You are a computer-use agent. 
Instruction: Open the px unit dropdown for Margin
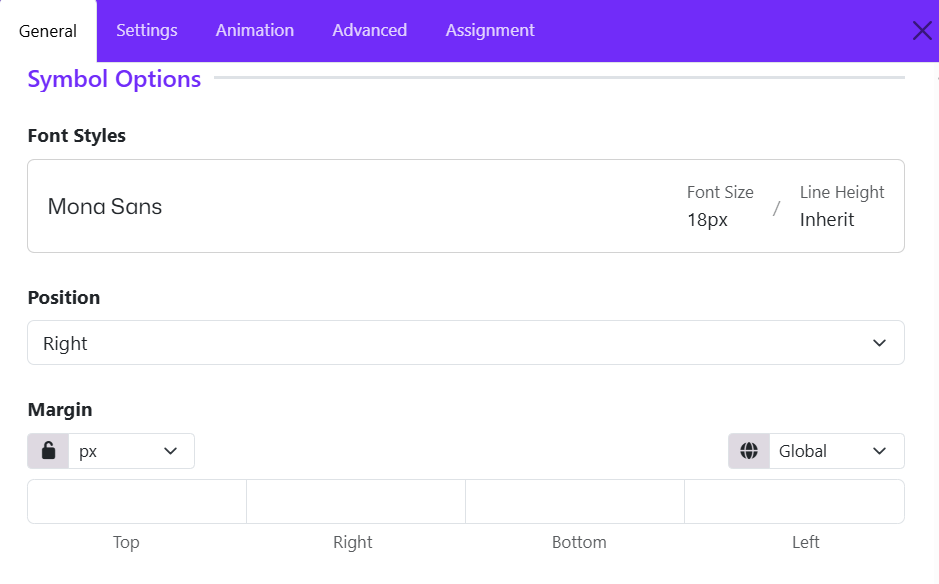pyautogui.click(x=131, y=451)
